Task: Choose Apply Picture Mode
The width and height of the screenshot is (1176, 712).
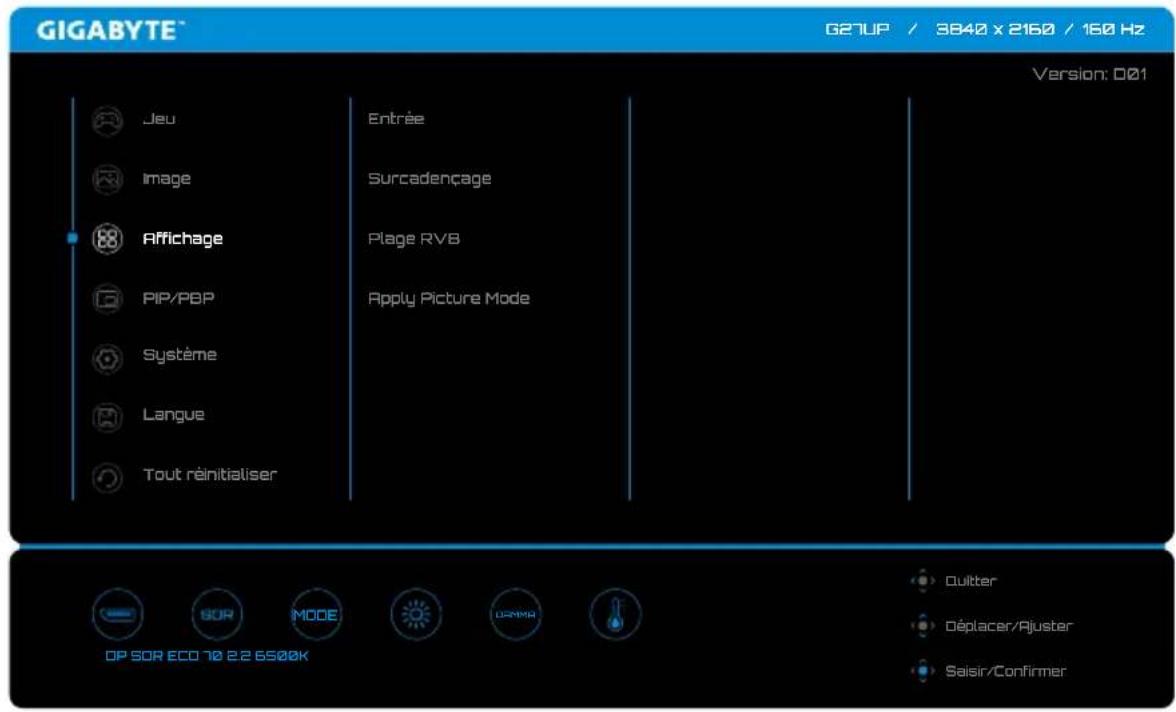Action: click(448, 299)
